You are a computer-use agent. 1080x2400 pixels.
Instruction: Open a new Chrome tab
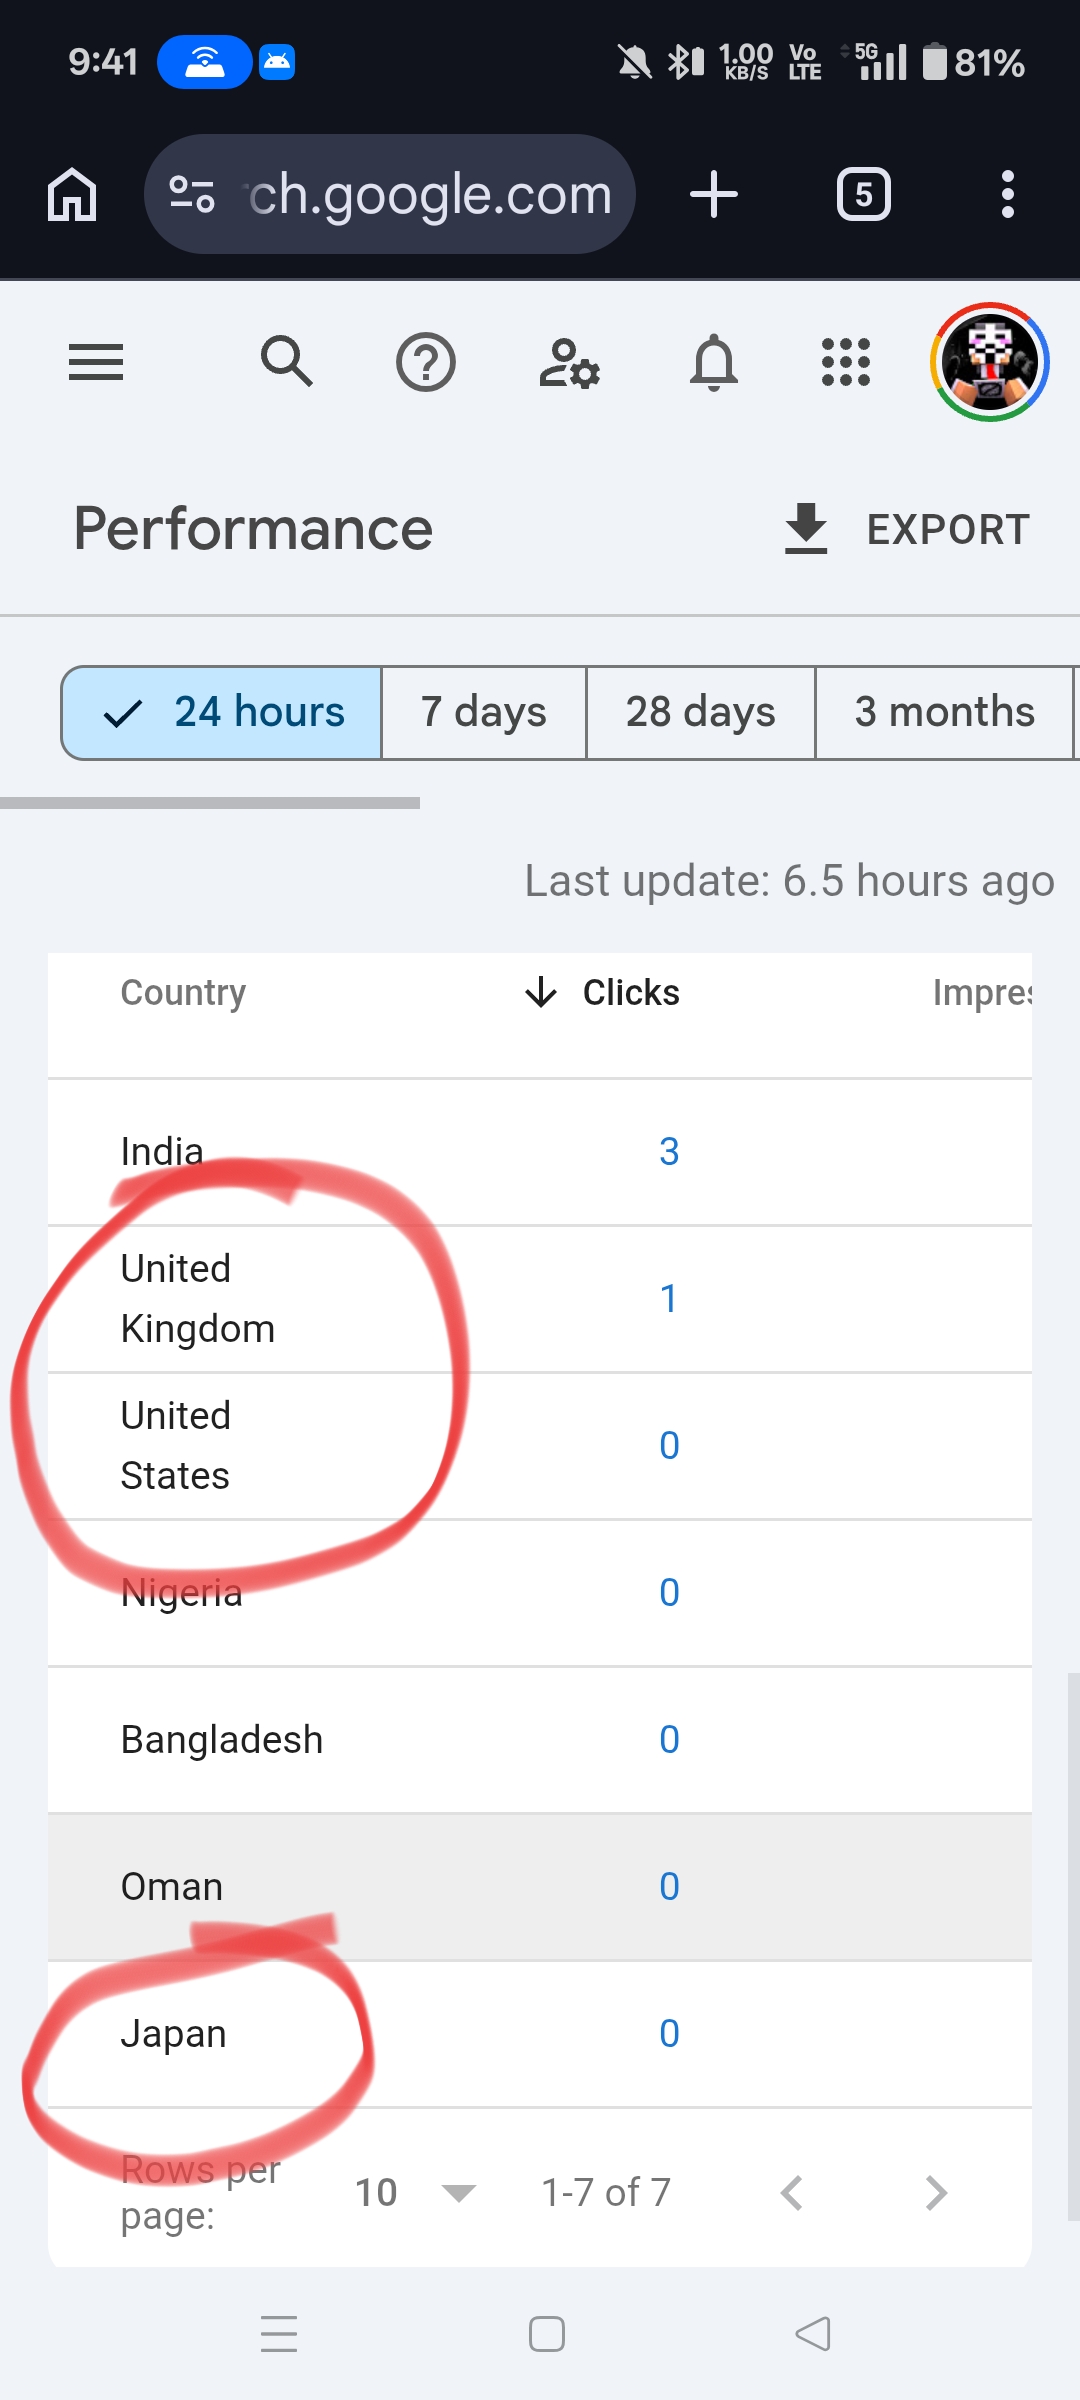(714, 194)
